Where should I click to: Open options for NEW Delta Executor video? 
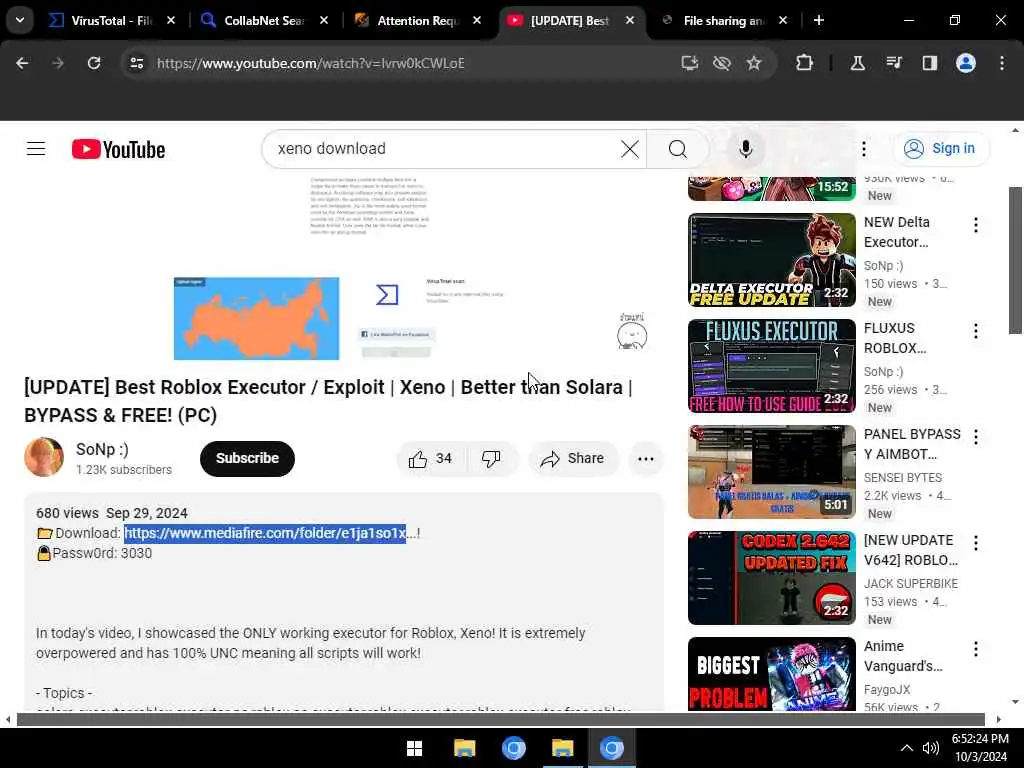(976, 225)
